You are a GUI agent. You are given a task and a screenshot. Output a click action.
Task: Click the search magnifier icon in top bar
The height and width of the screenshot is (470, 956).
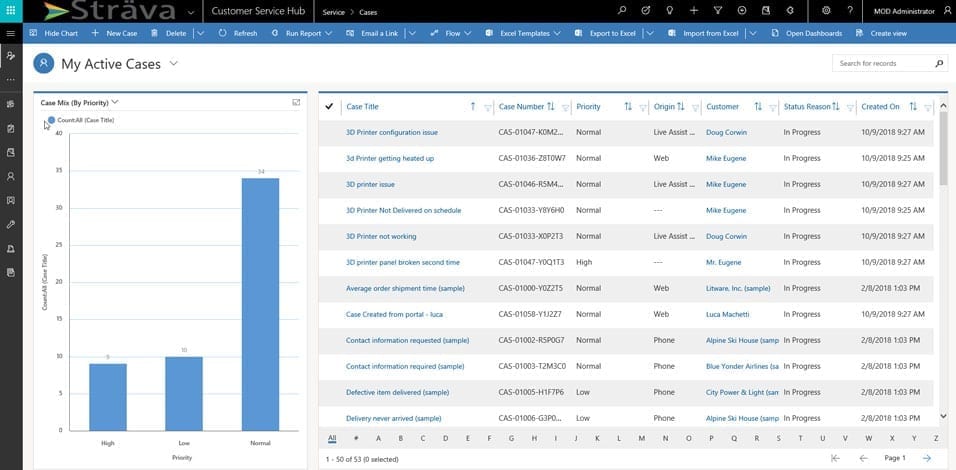pos(622,11)
